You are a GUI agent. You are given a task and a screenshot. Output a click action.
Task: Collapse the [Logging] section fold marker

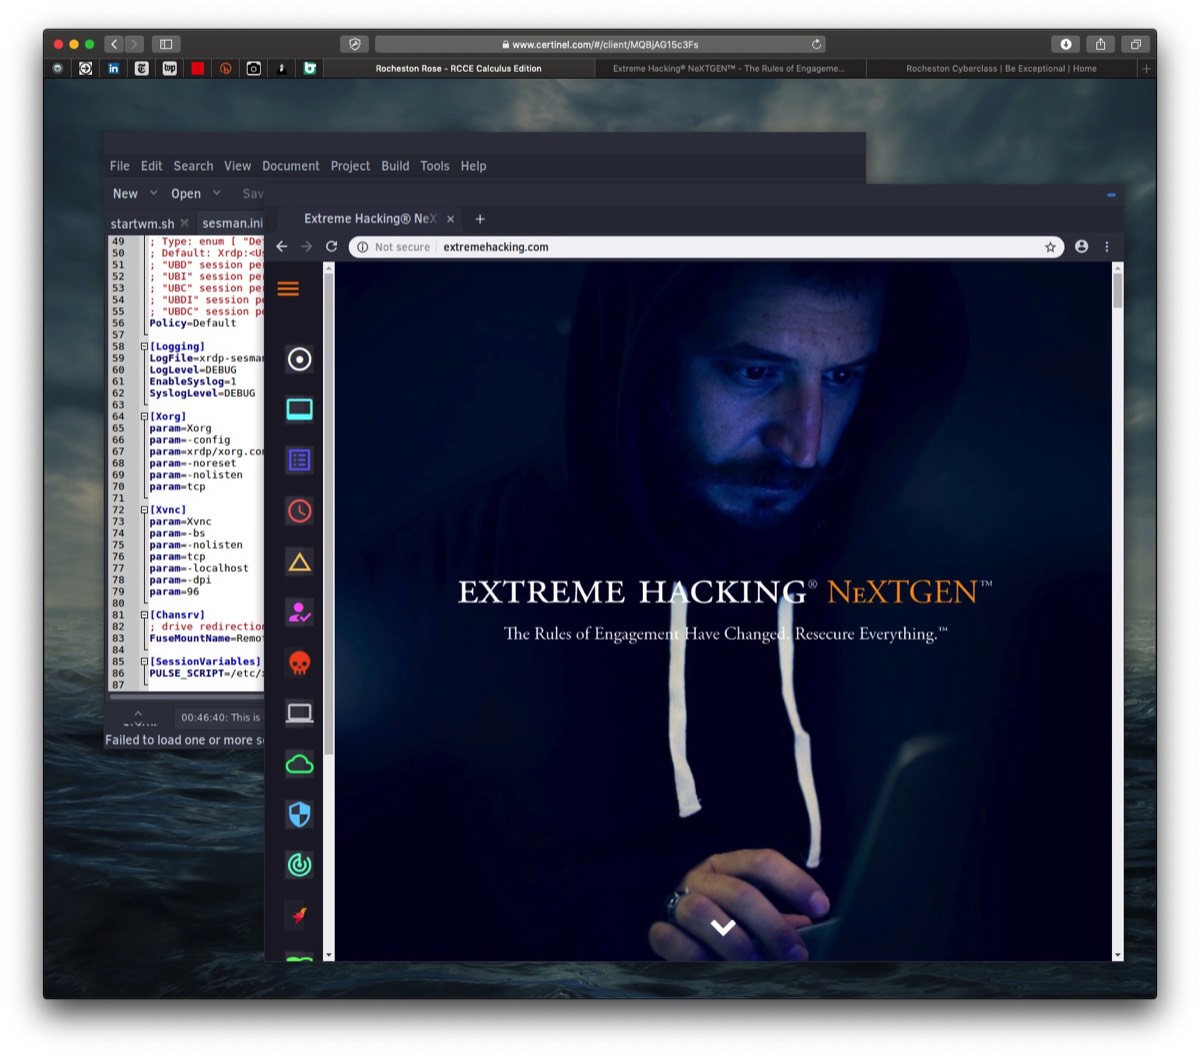click(144, 347)
